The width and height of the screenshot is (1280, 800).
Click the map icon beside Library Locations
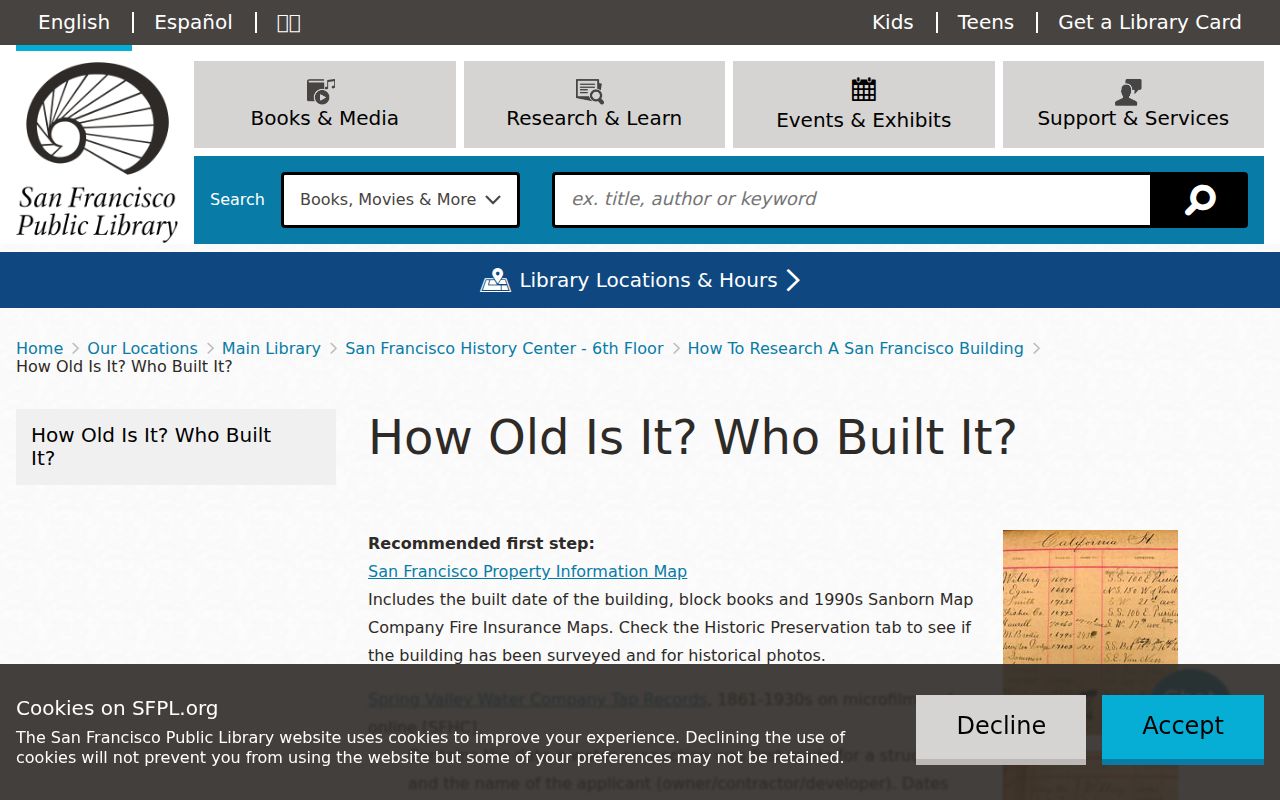pyautogui.click(x=495, y=280)
